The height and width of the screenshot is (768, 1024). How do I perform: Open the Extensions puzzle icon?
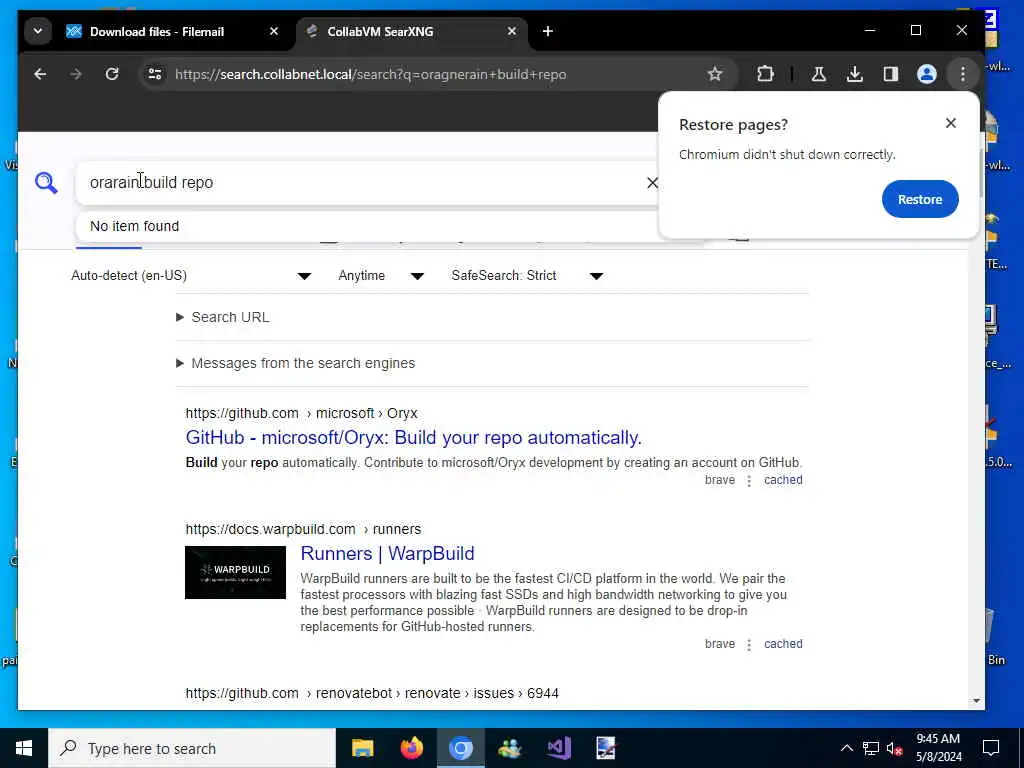pos(765,74)
